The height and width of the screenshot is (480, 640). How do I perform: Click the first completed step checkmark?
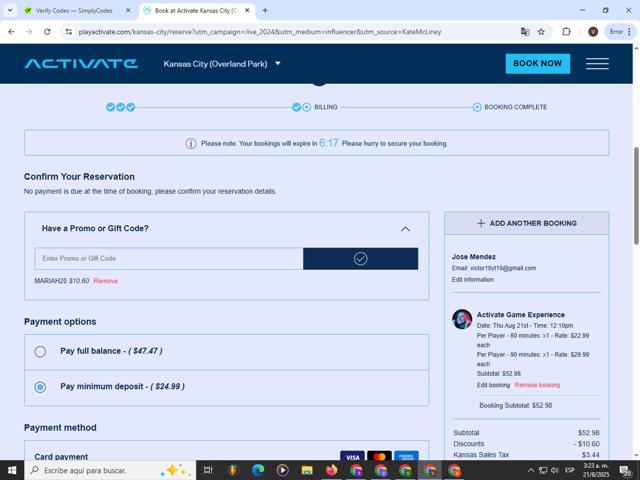point(110,107)
